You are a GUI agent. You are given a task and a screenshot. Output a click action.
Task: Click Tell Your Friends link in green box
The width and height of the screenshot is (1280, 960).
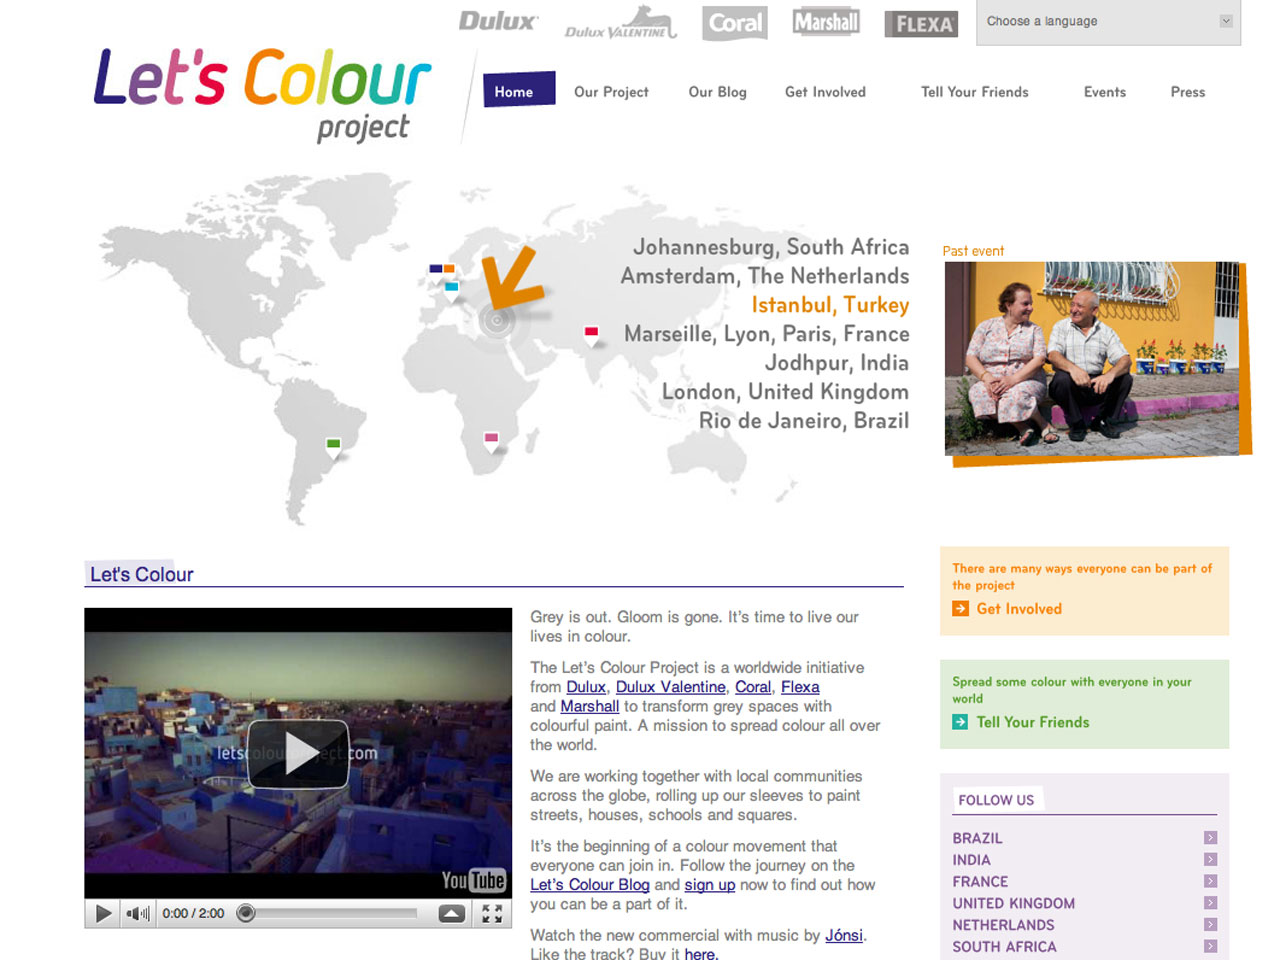coord(1033,722)
